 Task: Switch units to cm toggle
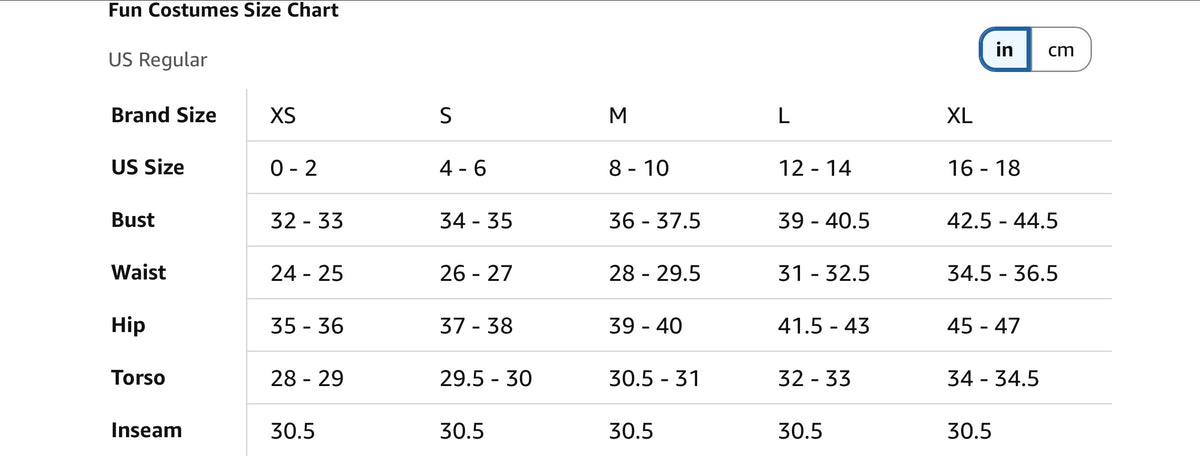(x=1060, y=50)
